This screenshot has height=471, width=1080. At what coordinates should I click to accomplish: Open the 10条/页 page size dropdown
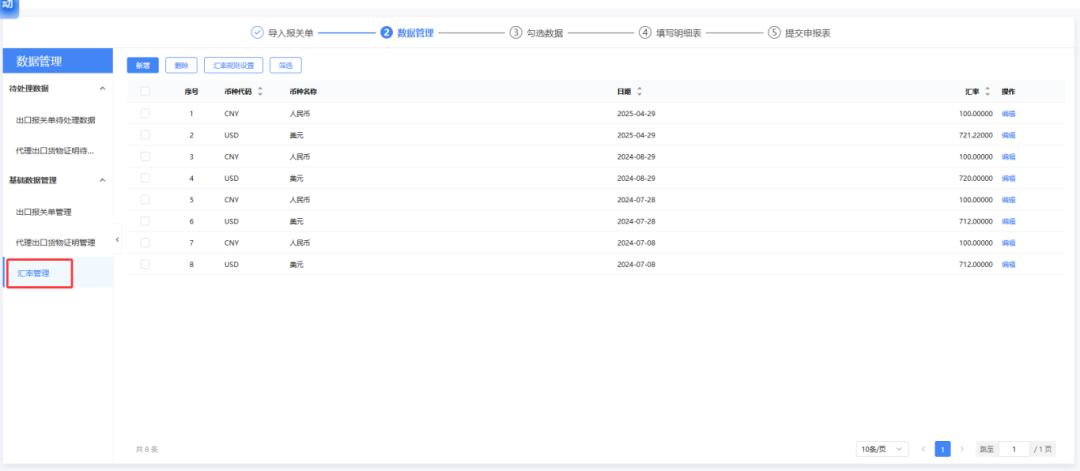tap(882, 449)
